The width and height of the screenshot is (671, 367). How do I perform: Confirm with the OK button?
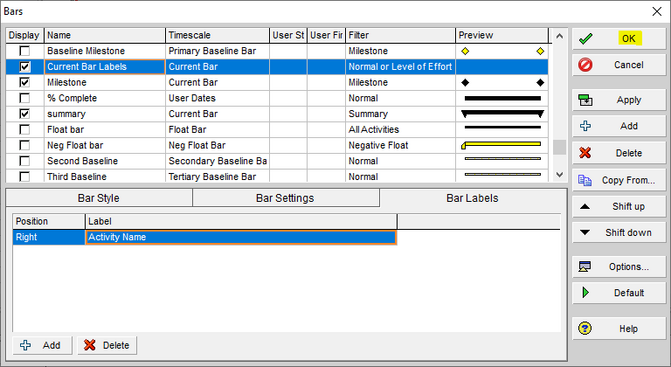(619, 39)
